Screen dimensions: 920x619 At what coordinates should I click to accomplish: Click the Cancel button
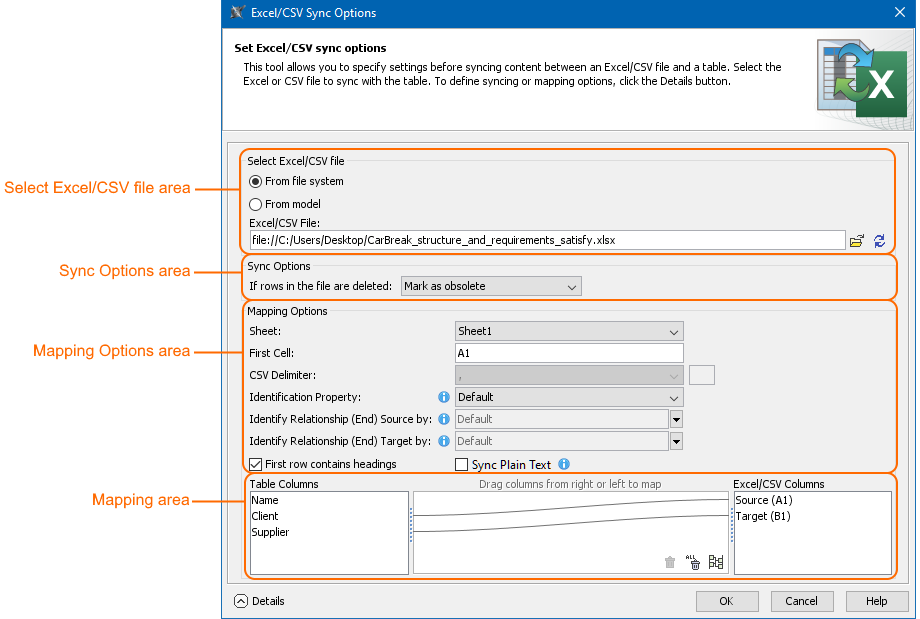tap(801, 601)
